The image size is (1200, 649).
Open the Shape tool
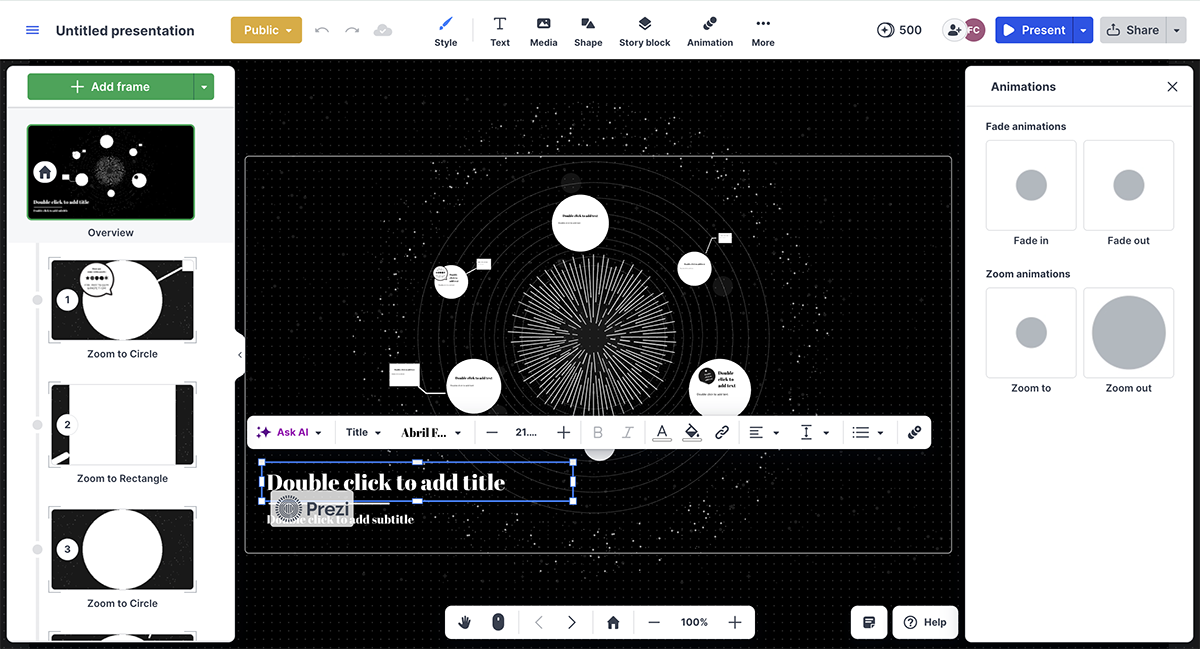[x=588, y=31]
